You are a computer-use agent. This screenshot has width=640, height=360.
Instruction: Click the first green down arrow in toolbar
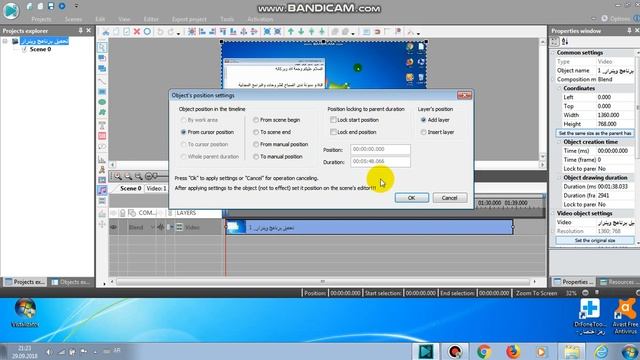tap(301, 31)
